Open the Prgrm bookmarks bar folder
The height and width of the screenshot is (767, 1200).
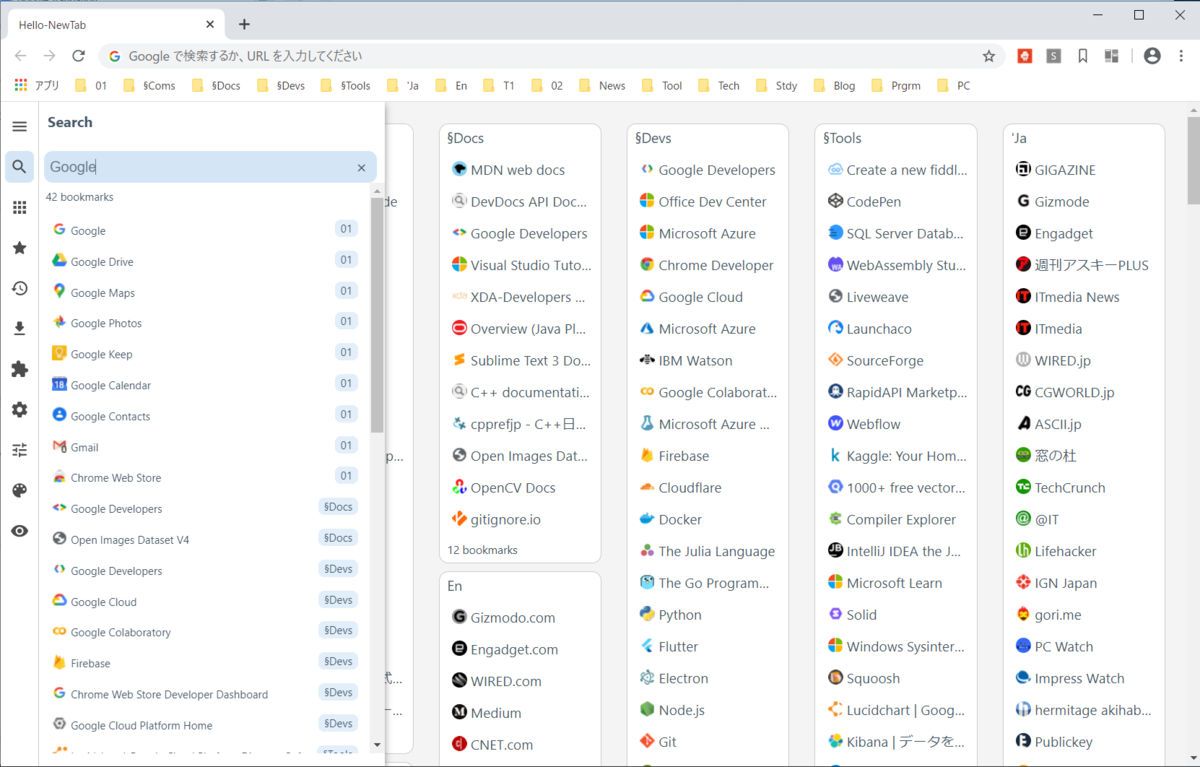coord(896,85)
